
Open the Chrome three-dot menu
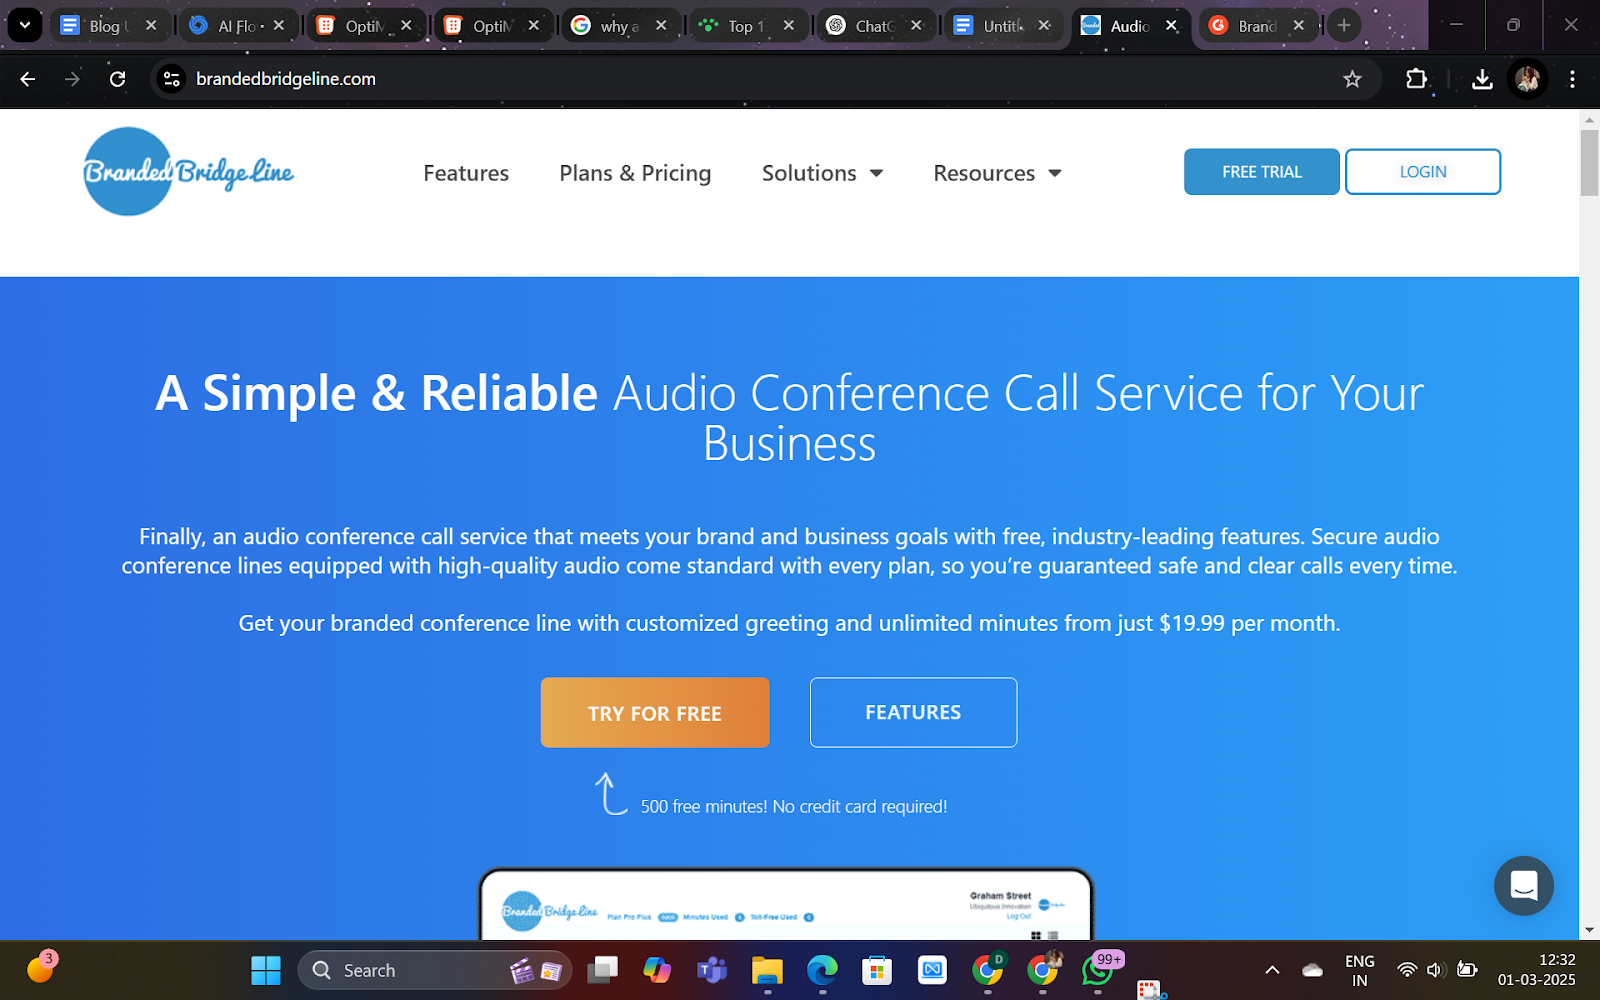click(x=1572, y=79)
